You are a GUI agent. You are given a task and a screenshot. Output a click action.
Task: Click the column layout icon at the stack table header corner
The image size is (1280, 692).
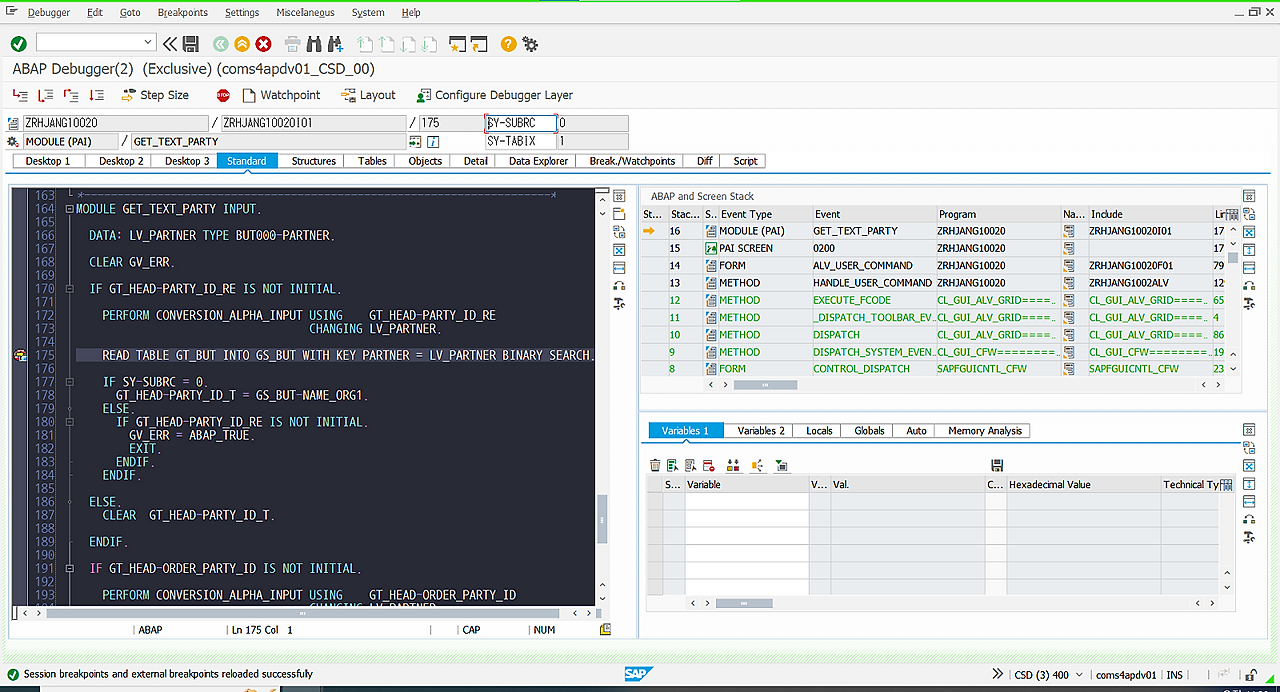point(1231,214)
